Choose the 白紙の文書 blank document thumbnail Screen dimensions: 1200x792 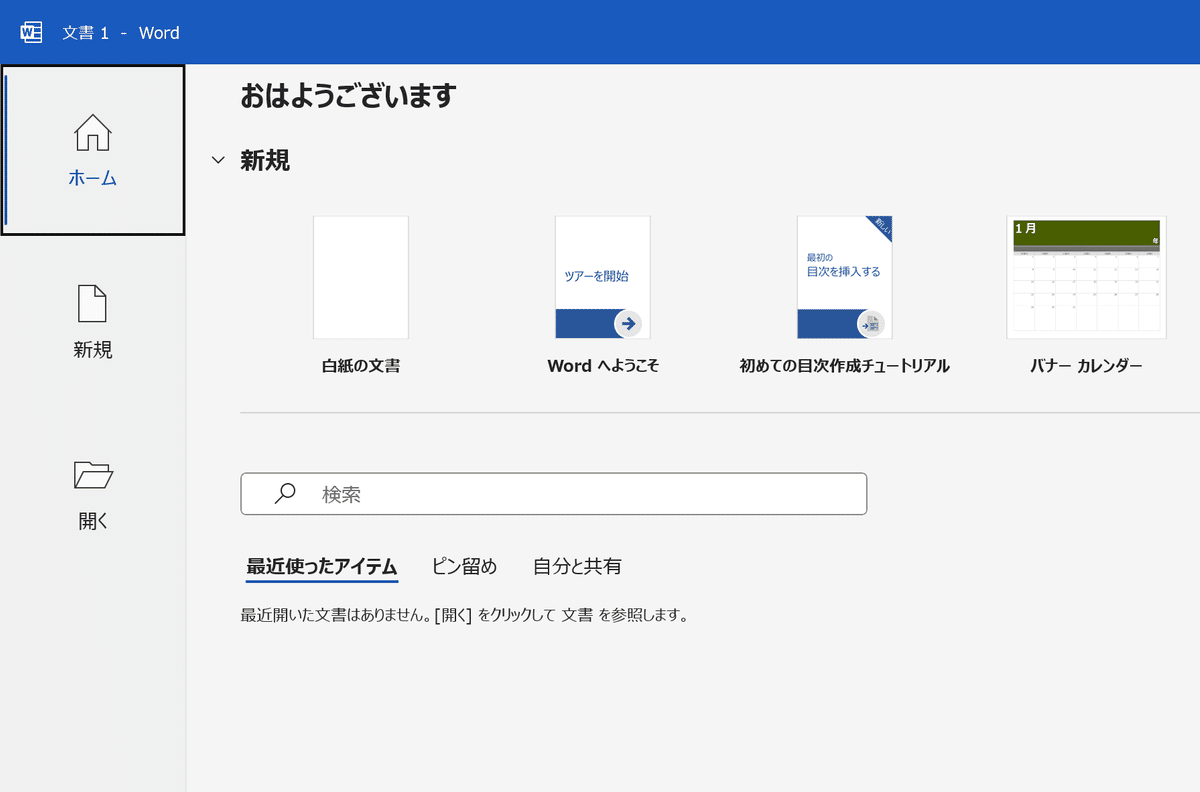click(361, 277)
